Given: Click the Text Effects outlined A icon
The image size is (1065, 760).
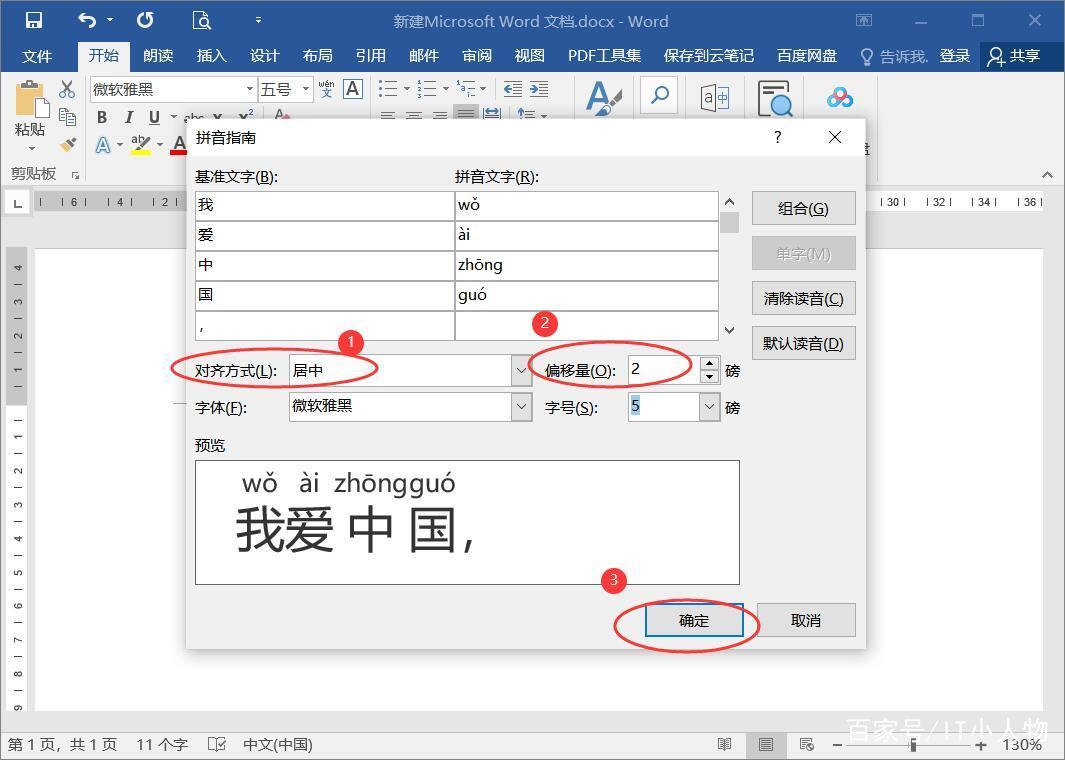Looking at the screenshot, I should (103, 145).
